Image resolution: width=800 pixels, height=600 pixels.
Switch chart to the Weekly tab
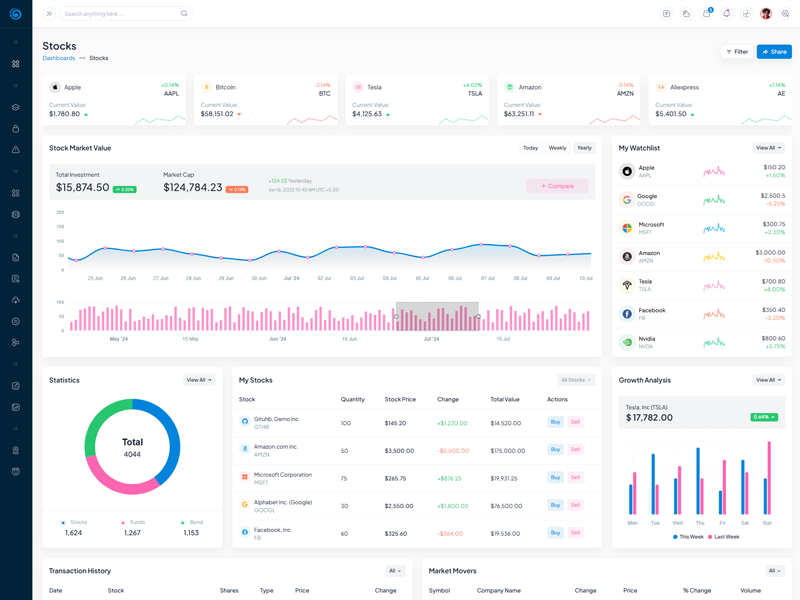[x=557, y=148]
